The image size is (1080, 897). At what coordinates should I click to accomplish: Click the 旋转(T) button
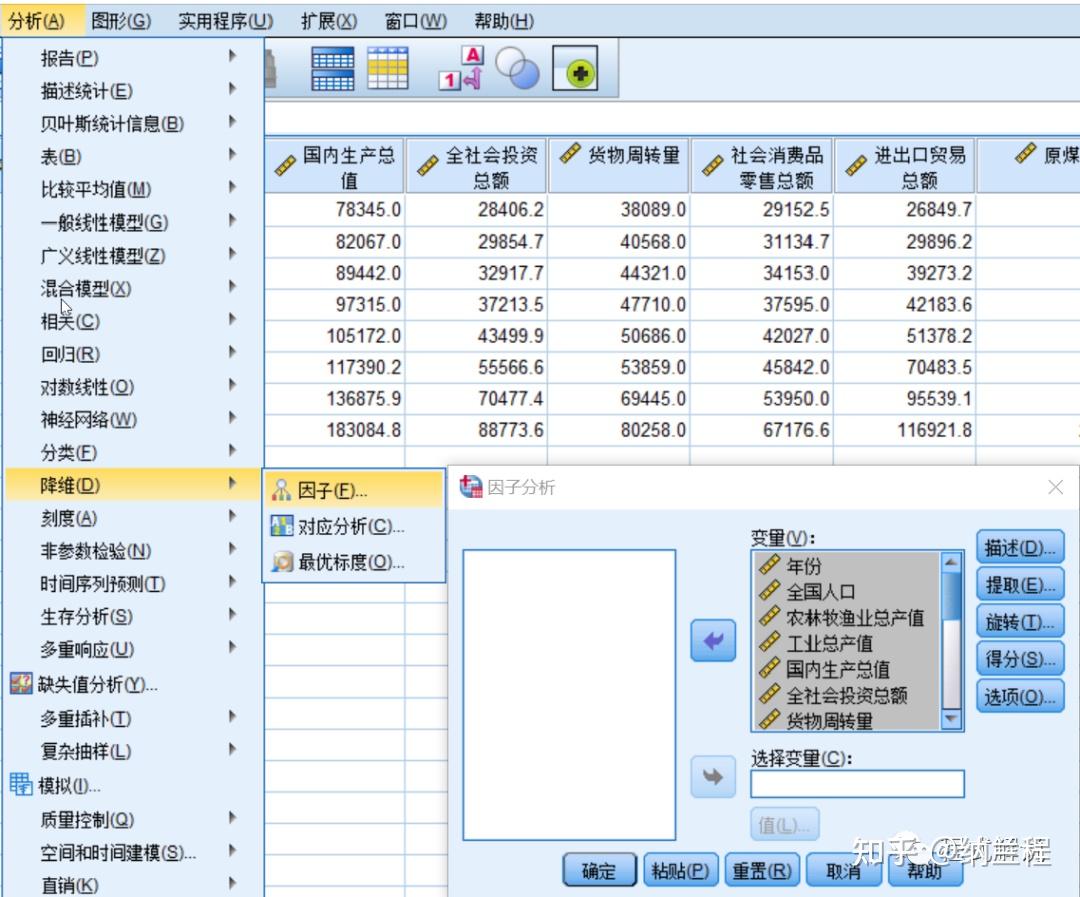pos(1020,622)
